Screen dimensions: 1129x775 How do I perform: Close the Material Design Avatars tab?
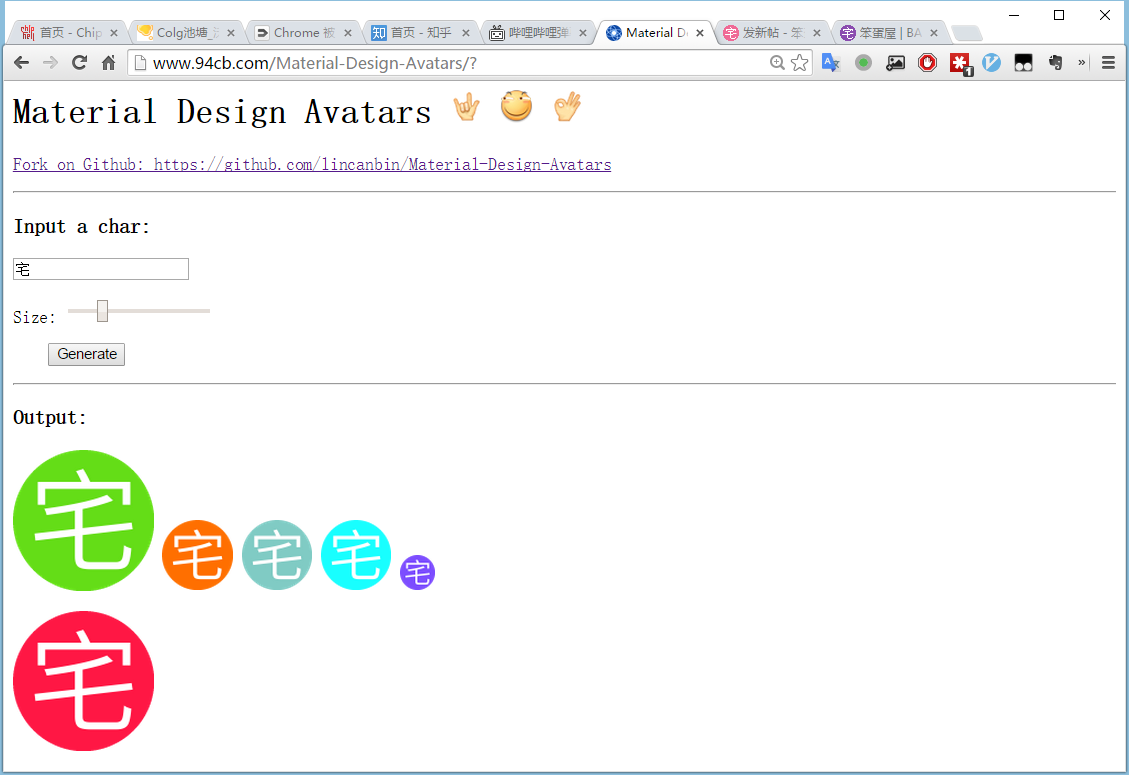pyautogui.click(x=700, y=33)
